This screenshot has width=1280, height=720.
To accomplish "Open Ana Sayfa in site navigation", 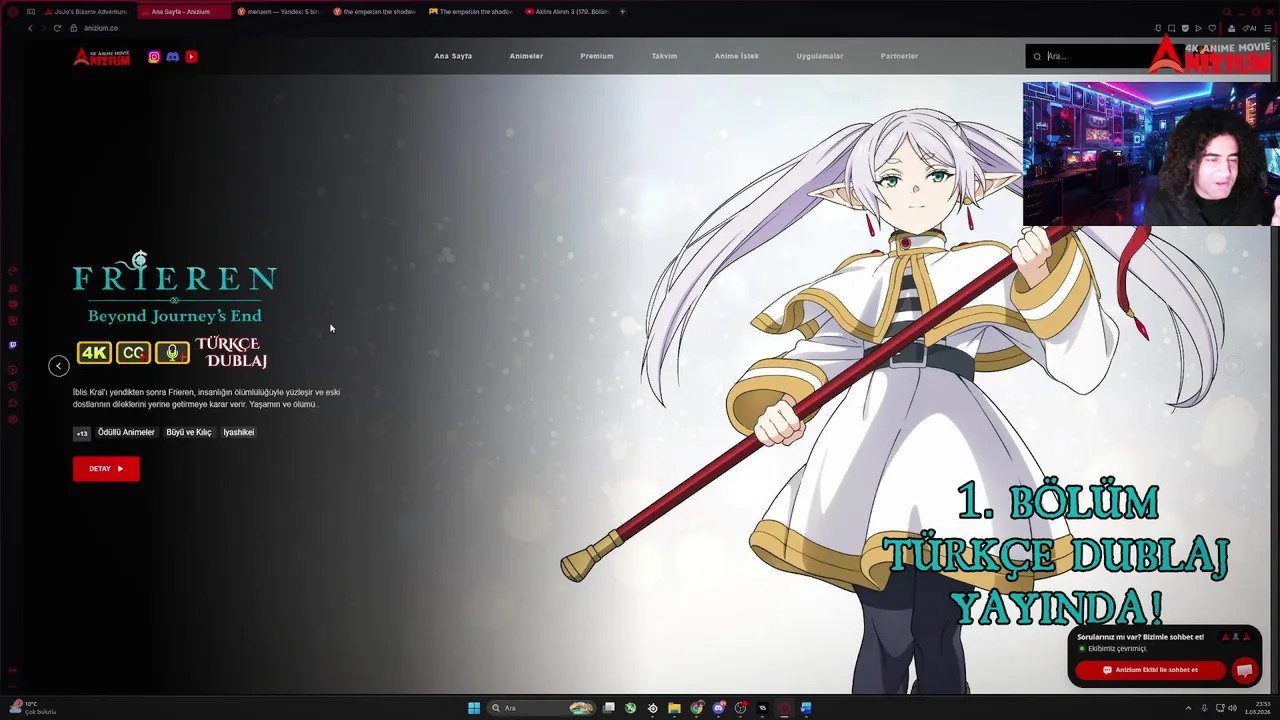I will [453, 56].
